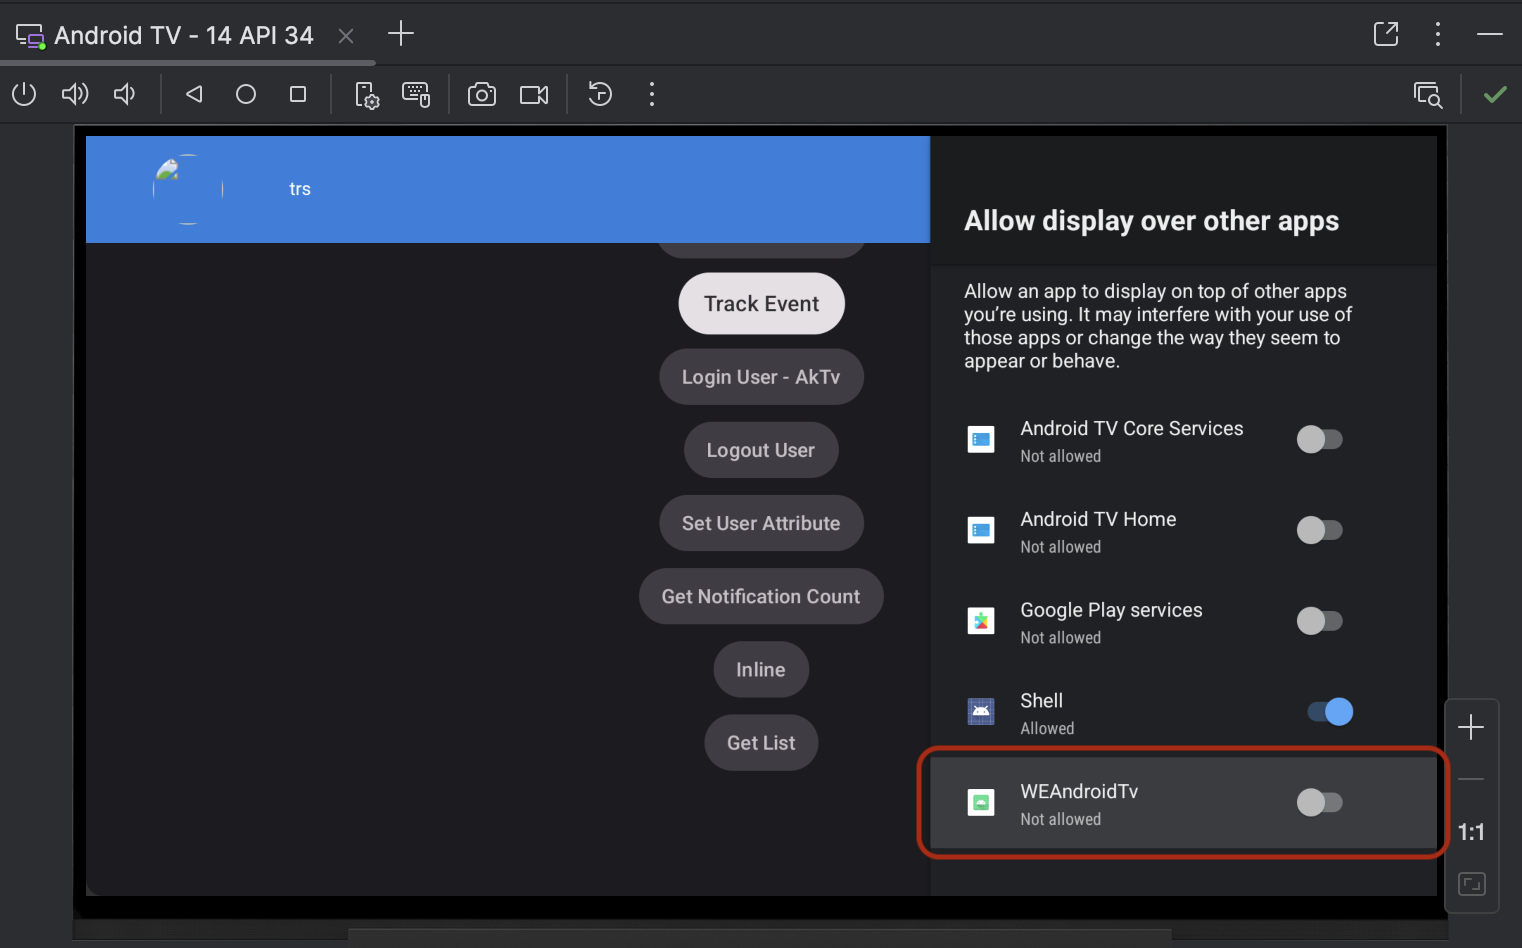Open emulator in a separate window icon

click(x=1386, y=34)
